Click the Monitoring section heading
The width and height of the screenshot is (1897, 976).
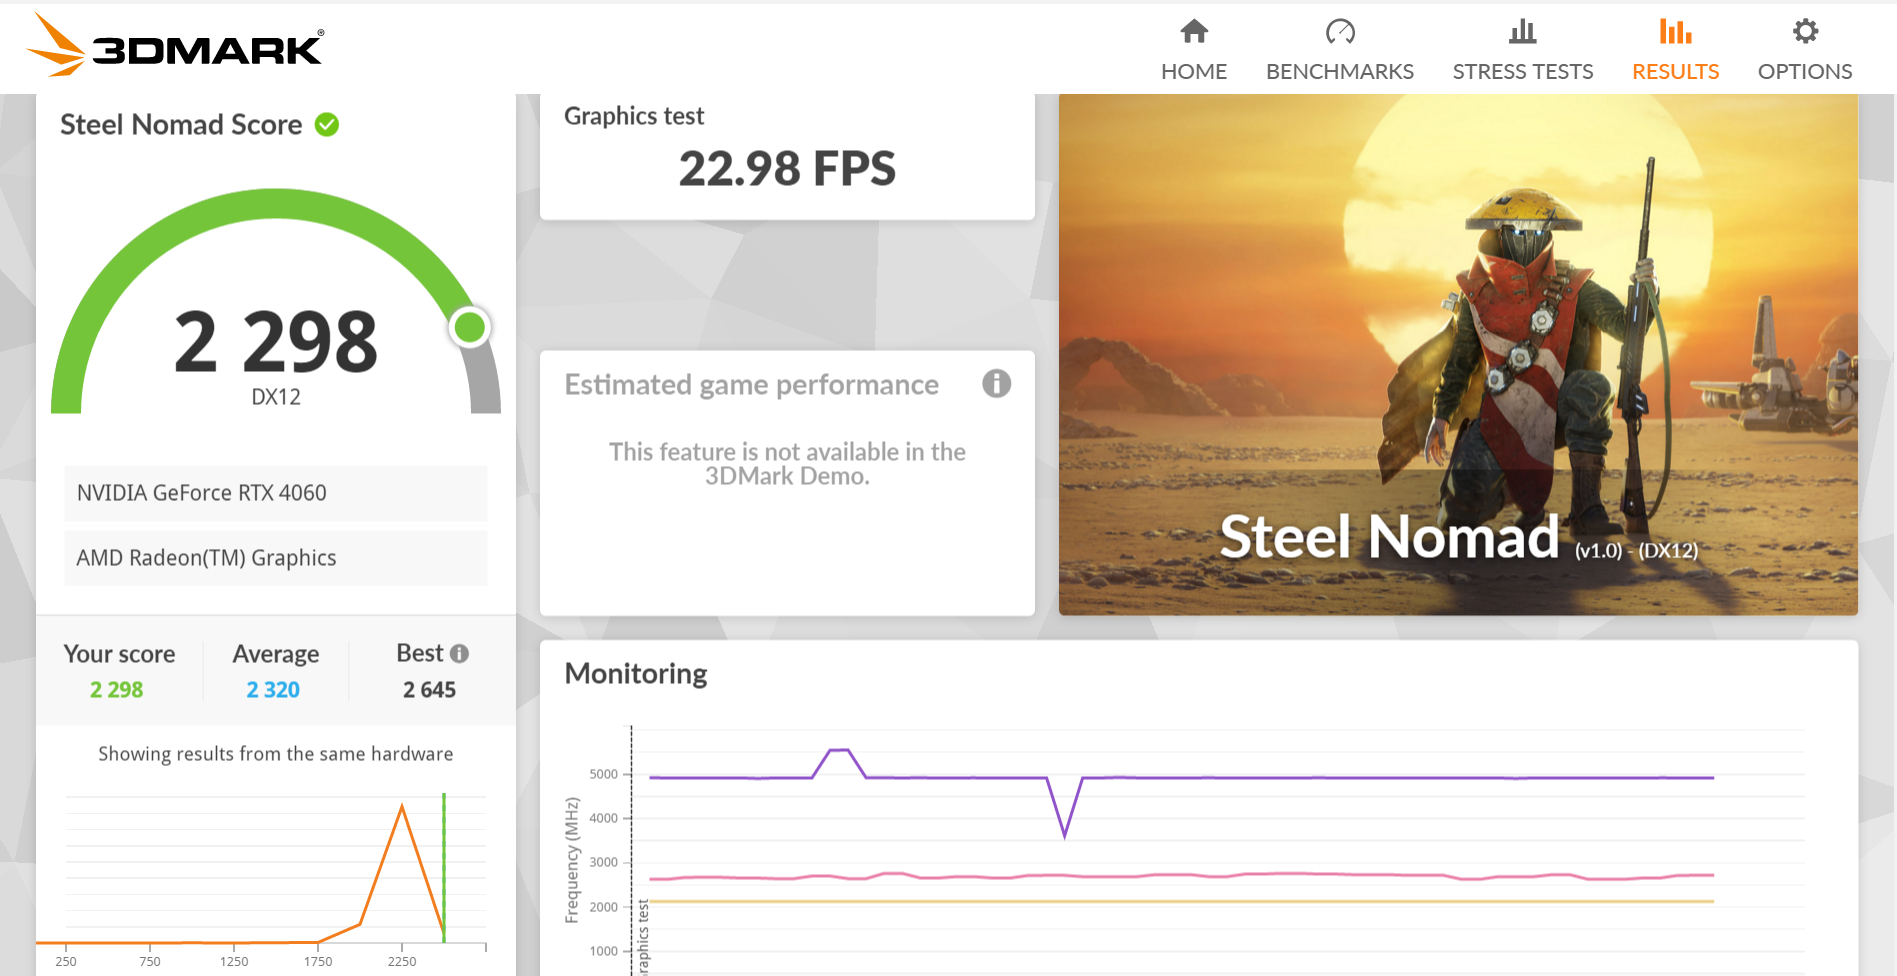tap(636, 674)
